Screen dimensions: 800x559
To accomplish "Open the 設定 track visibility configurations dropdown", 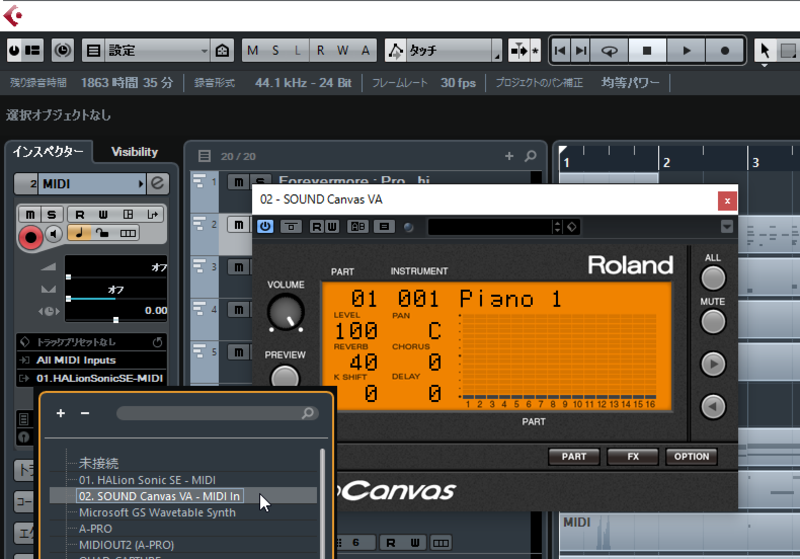I will pos(158,50).
